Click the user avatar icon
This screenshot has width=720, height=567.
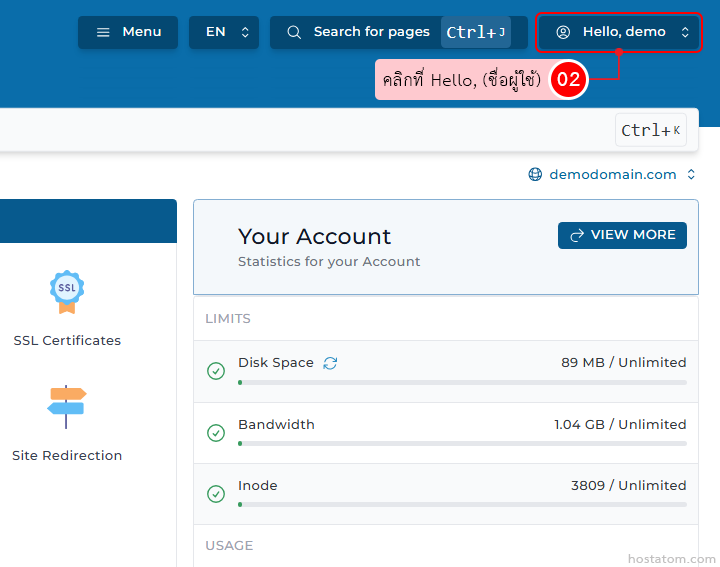pyautogui.click(x=563, y=32)
